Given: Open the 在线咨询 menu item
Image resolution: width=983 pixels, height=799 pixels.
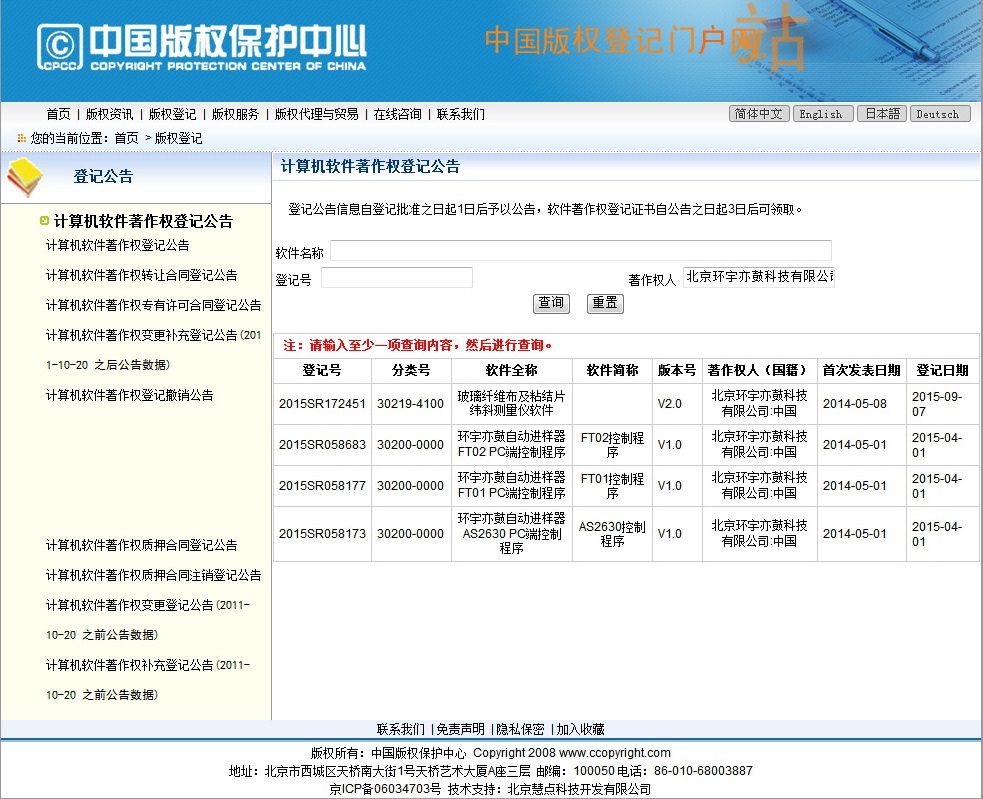Looking at the screenshot, I should pyautogui.click(x=397, y=114).
